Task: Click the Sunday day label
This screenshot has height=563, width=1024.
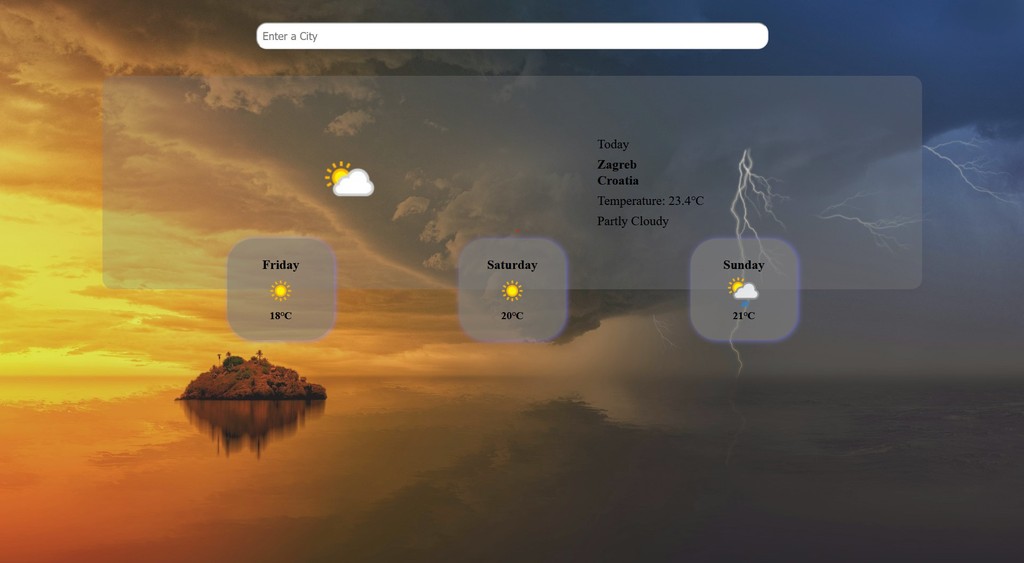Action: pyautogui.click(x=743, y=265)
